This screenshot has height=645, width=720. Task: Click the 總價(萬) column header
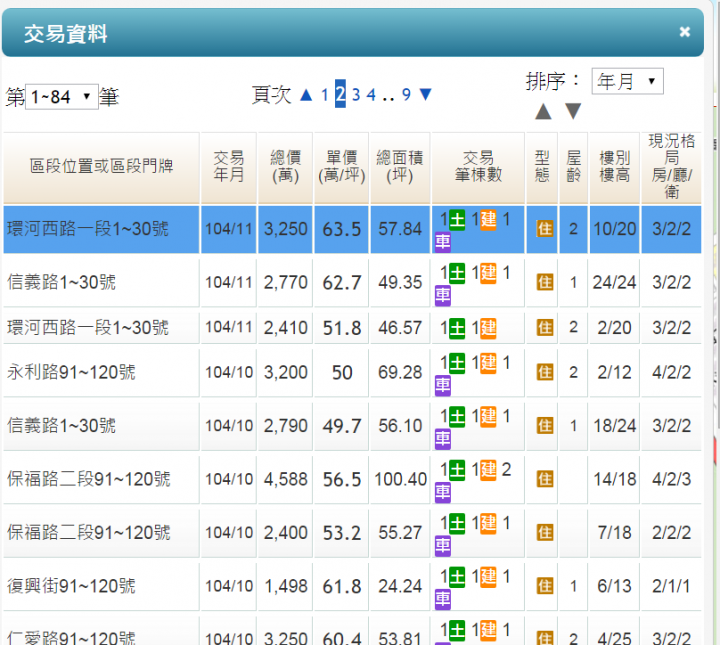[x=285, y=168]
